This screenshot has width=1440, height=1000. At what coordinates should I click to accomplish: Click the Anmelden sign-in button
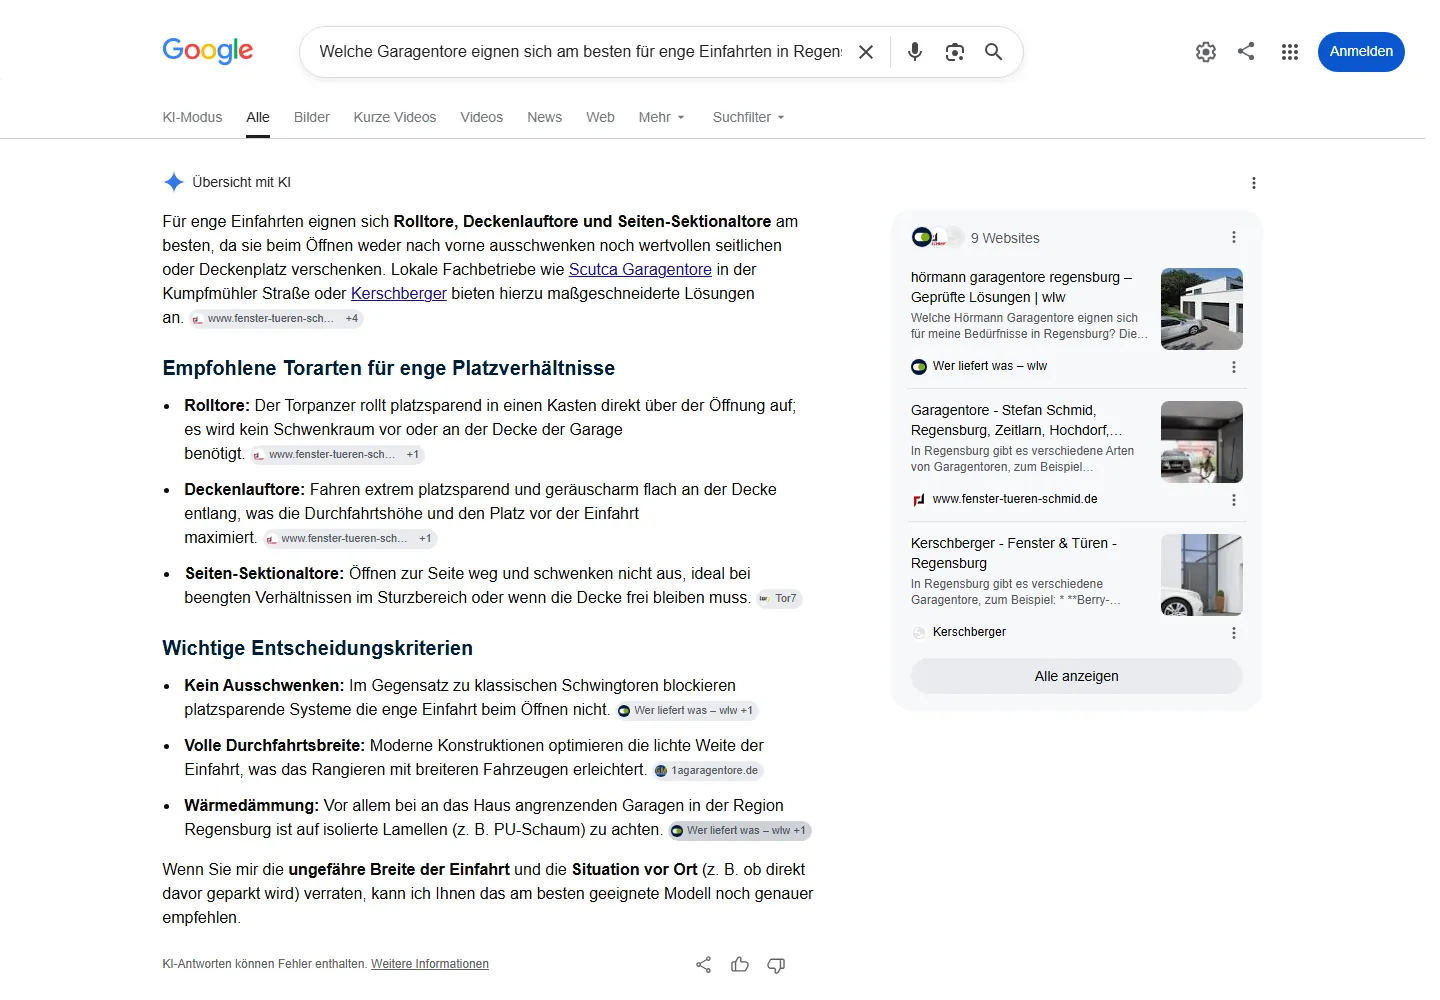[1361, 52]
